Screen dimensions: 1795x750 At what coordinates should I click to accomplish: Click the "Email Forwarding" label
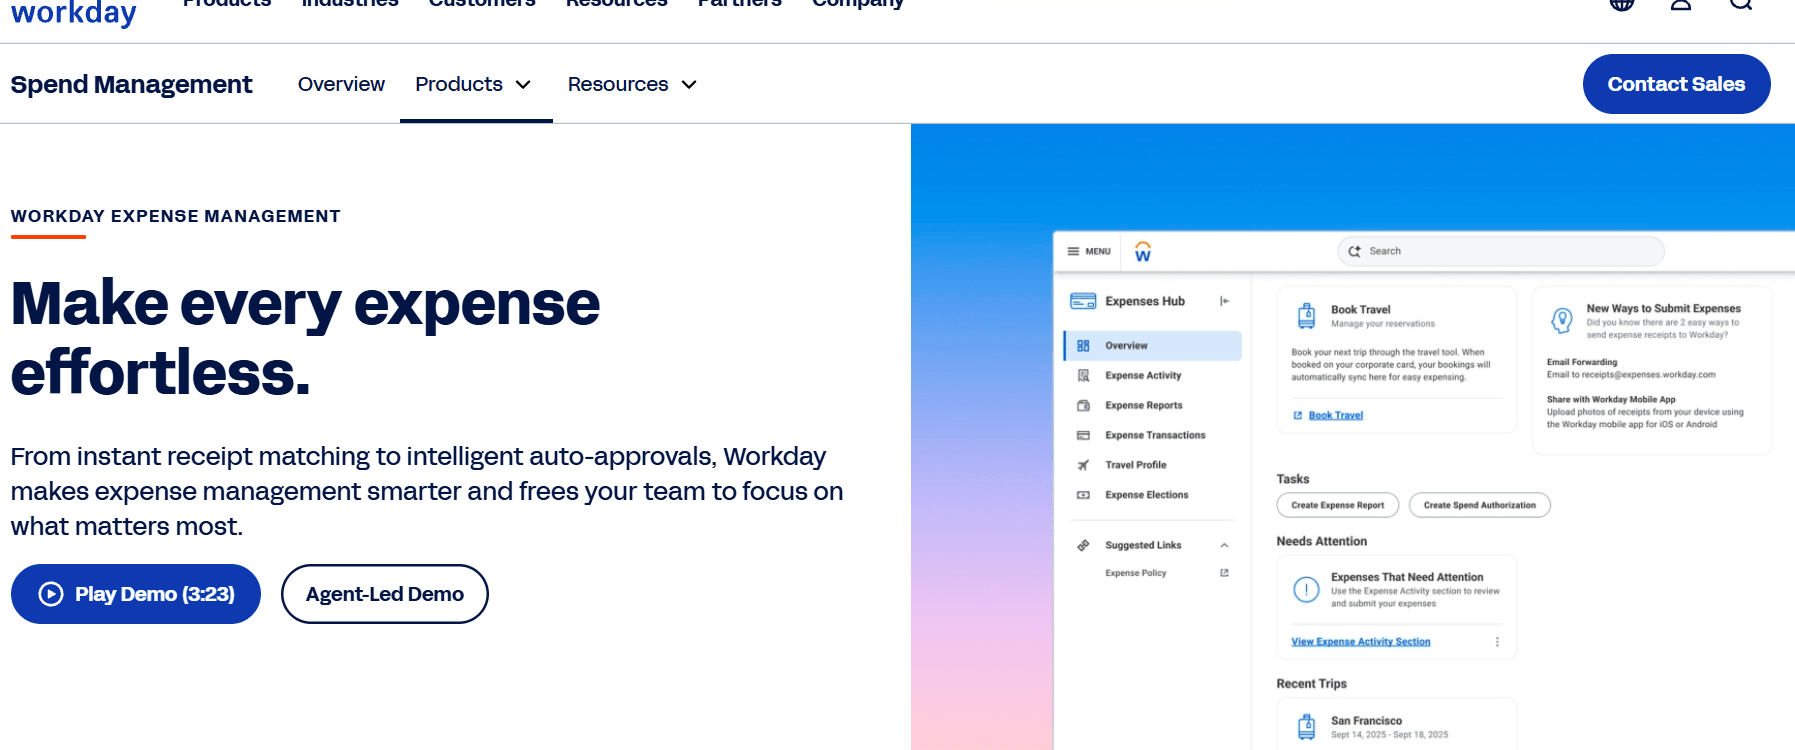pyautogui.click(x=1582, y=362)
